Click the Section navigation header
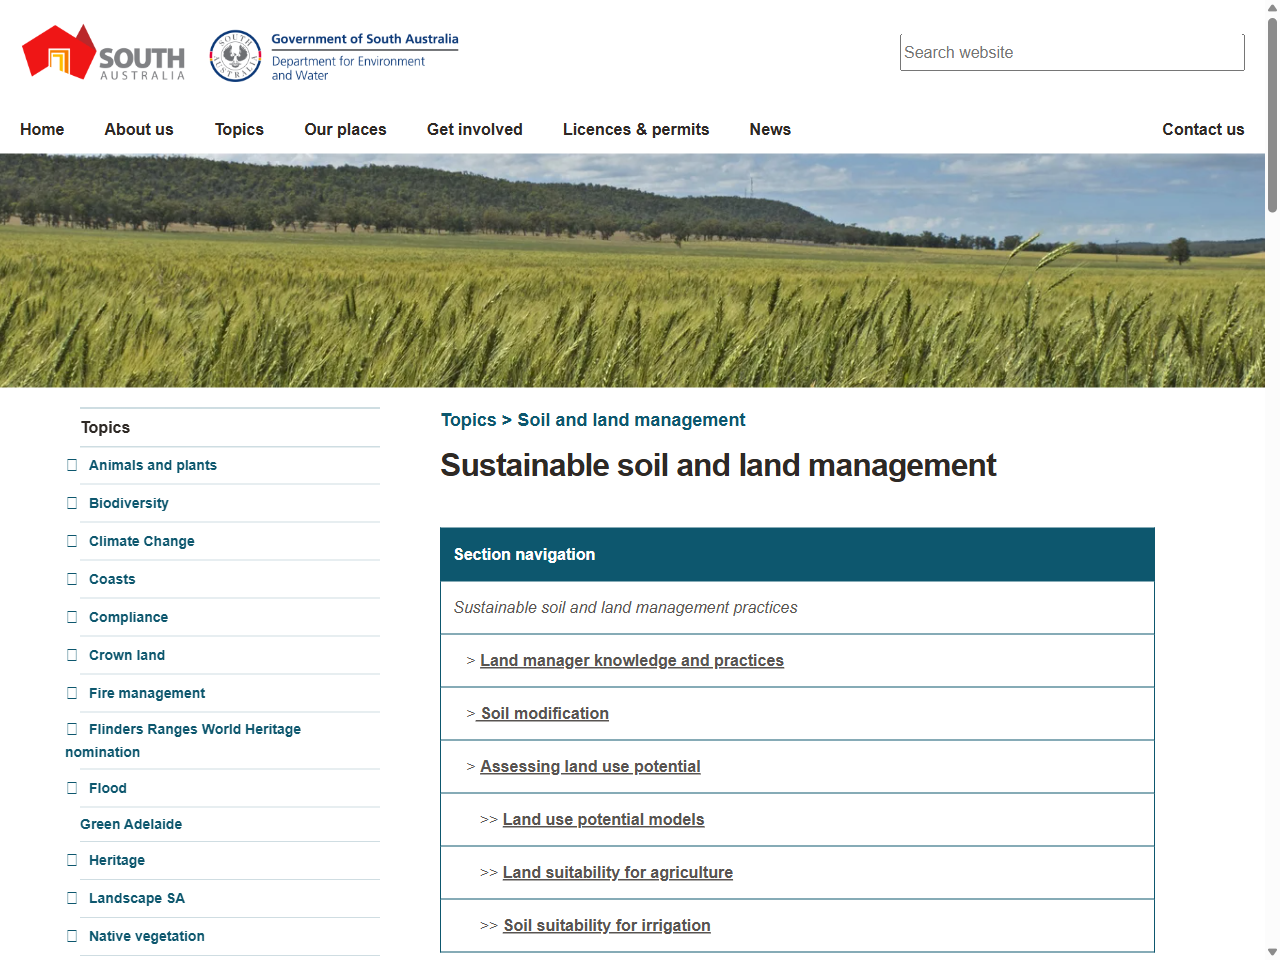This screenshot has width=1280, height=960. coord(797,554)
